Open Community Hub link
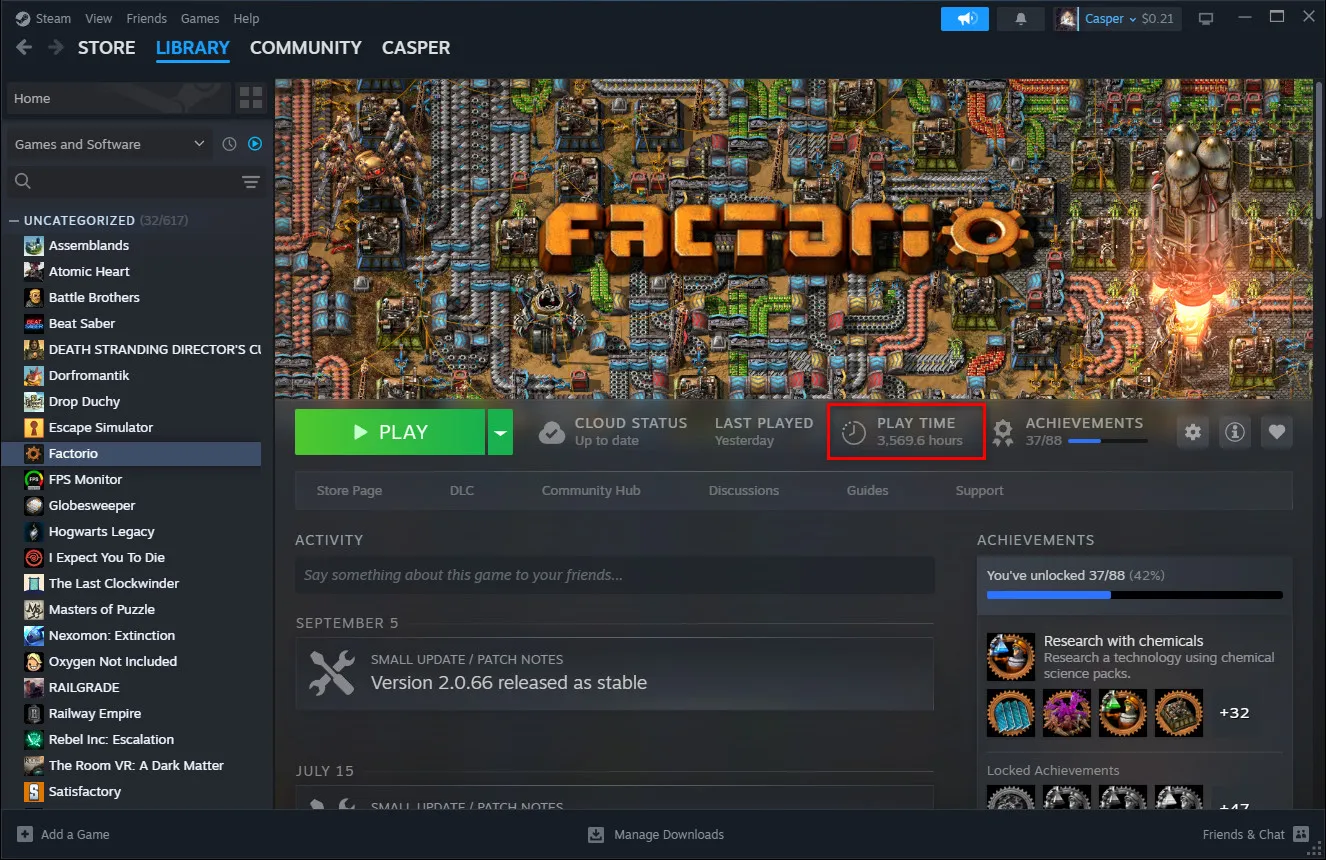This screenshot has height=860, width=1326. tap(591, 490)
